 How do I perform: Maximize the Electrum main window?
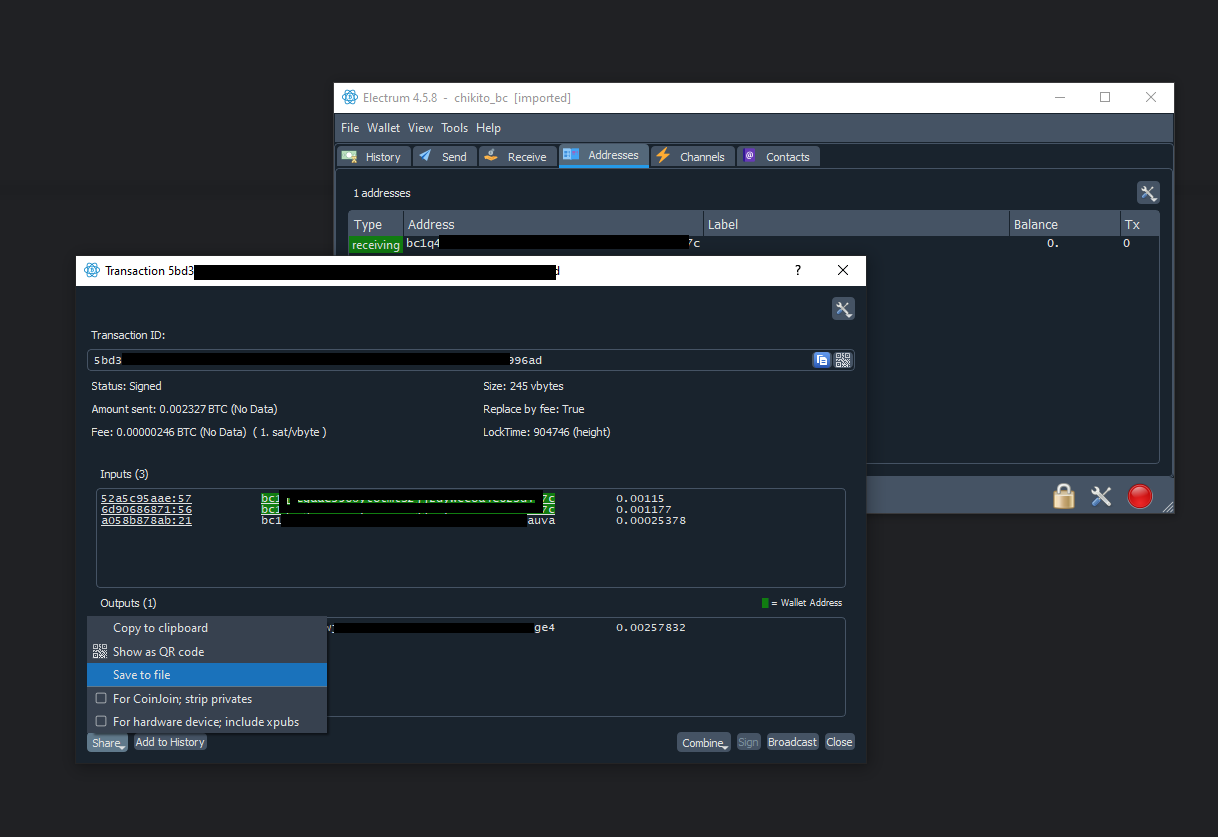pos(1105,97)
